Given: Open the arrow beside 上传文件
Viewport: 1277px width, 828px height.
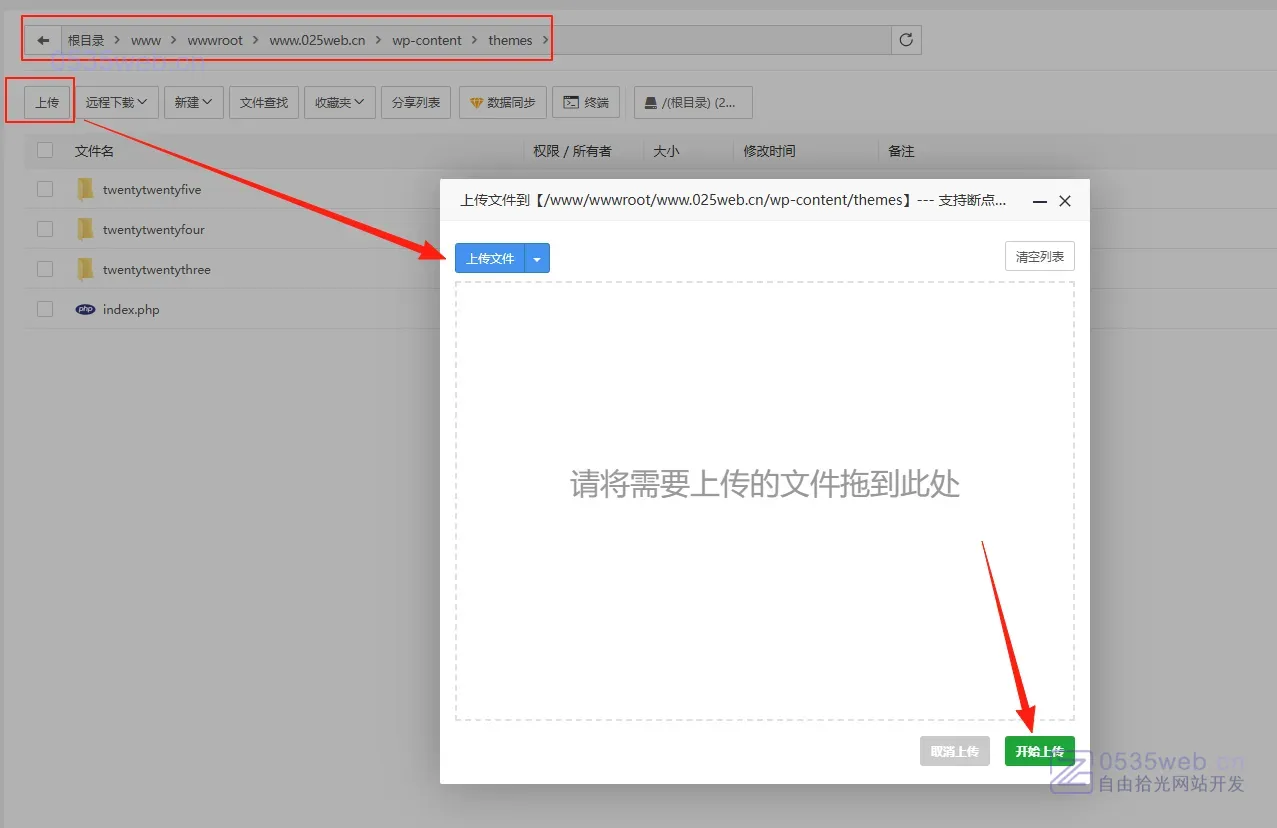Looking at the screenshot, I should click(x=537, y=259).
